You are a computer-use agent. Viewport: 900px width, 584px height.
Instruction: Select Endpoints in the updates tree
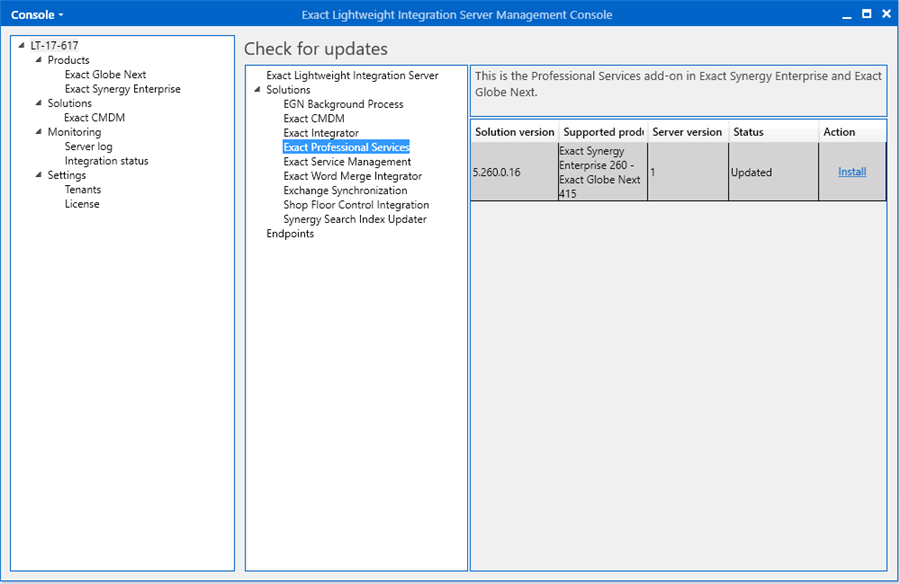(x=290, y=233)
